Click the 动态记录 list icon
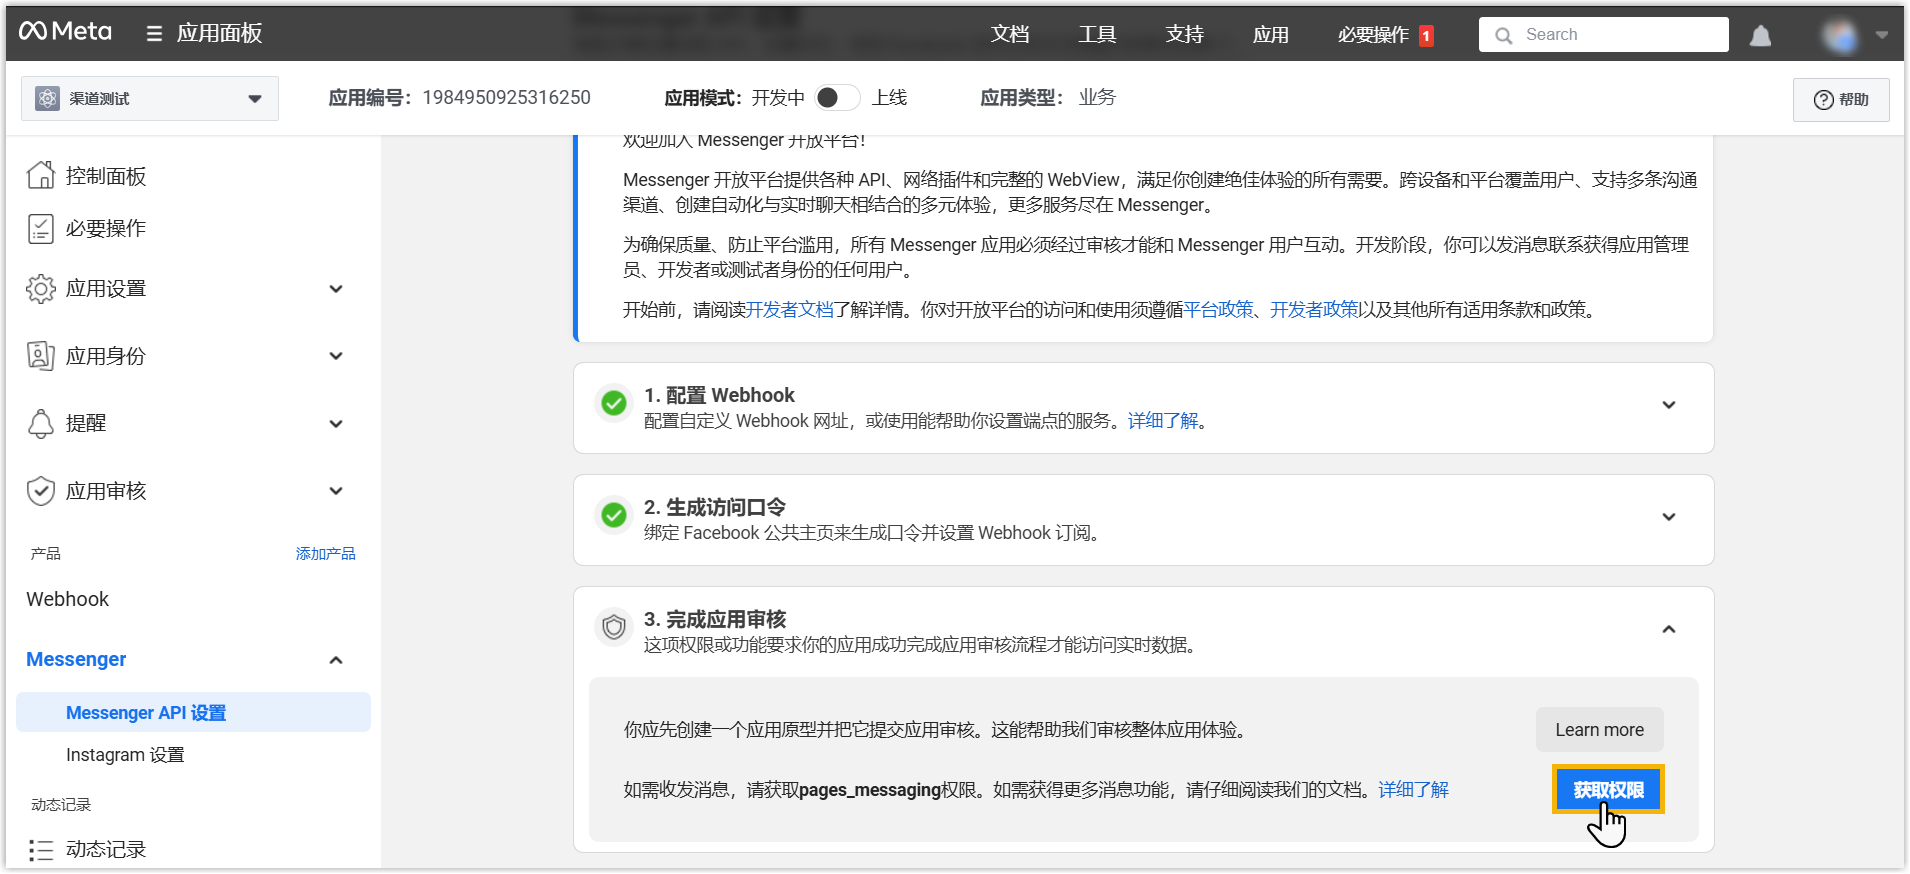 pos(41,850)
